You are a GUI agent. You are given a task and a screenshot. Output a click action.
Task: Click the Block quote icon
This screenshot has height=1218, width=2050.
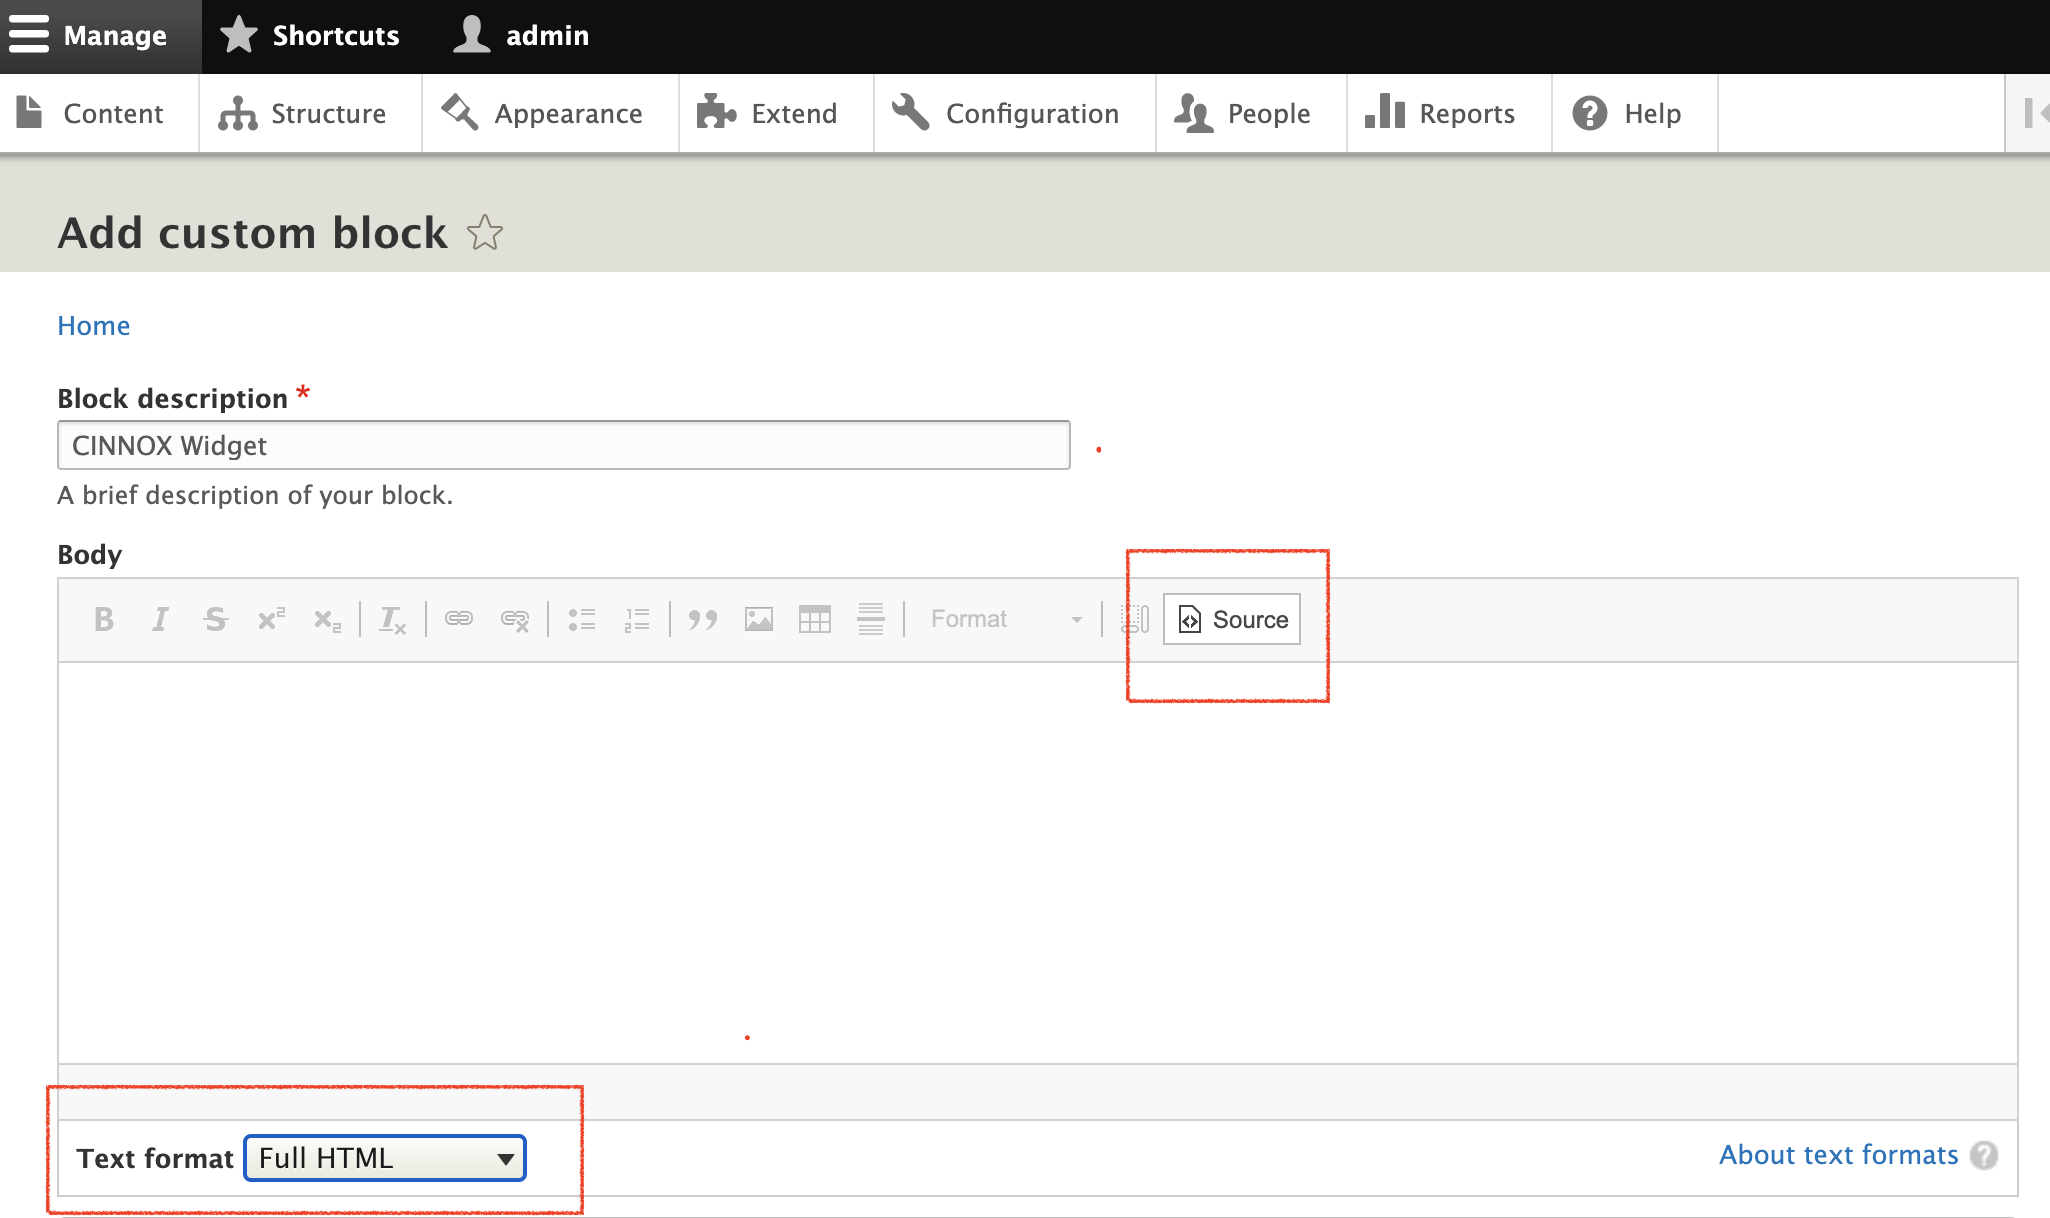(703, 620)
